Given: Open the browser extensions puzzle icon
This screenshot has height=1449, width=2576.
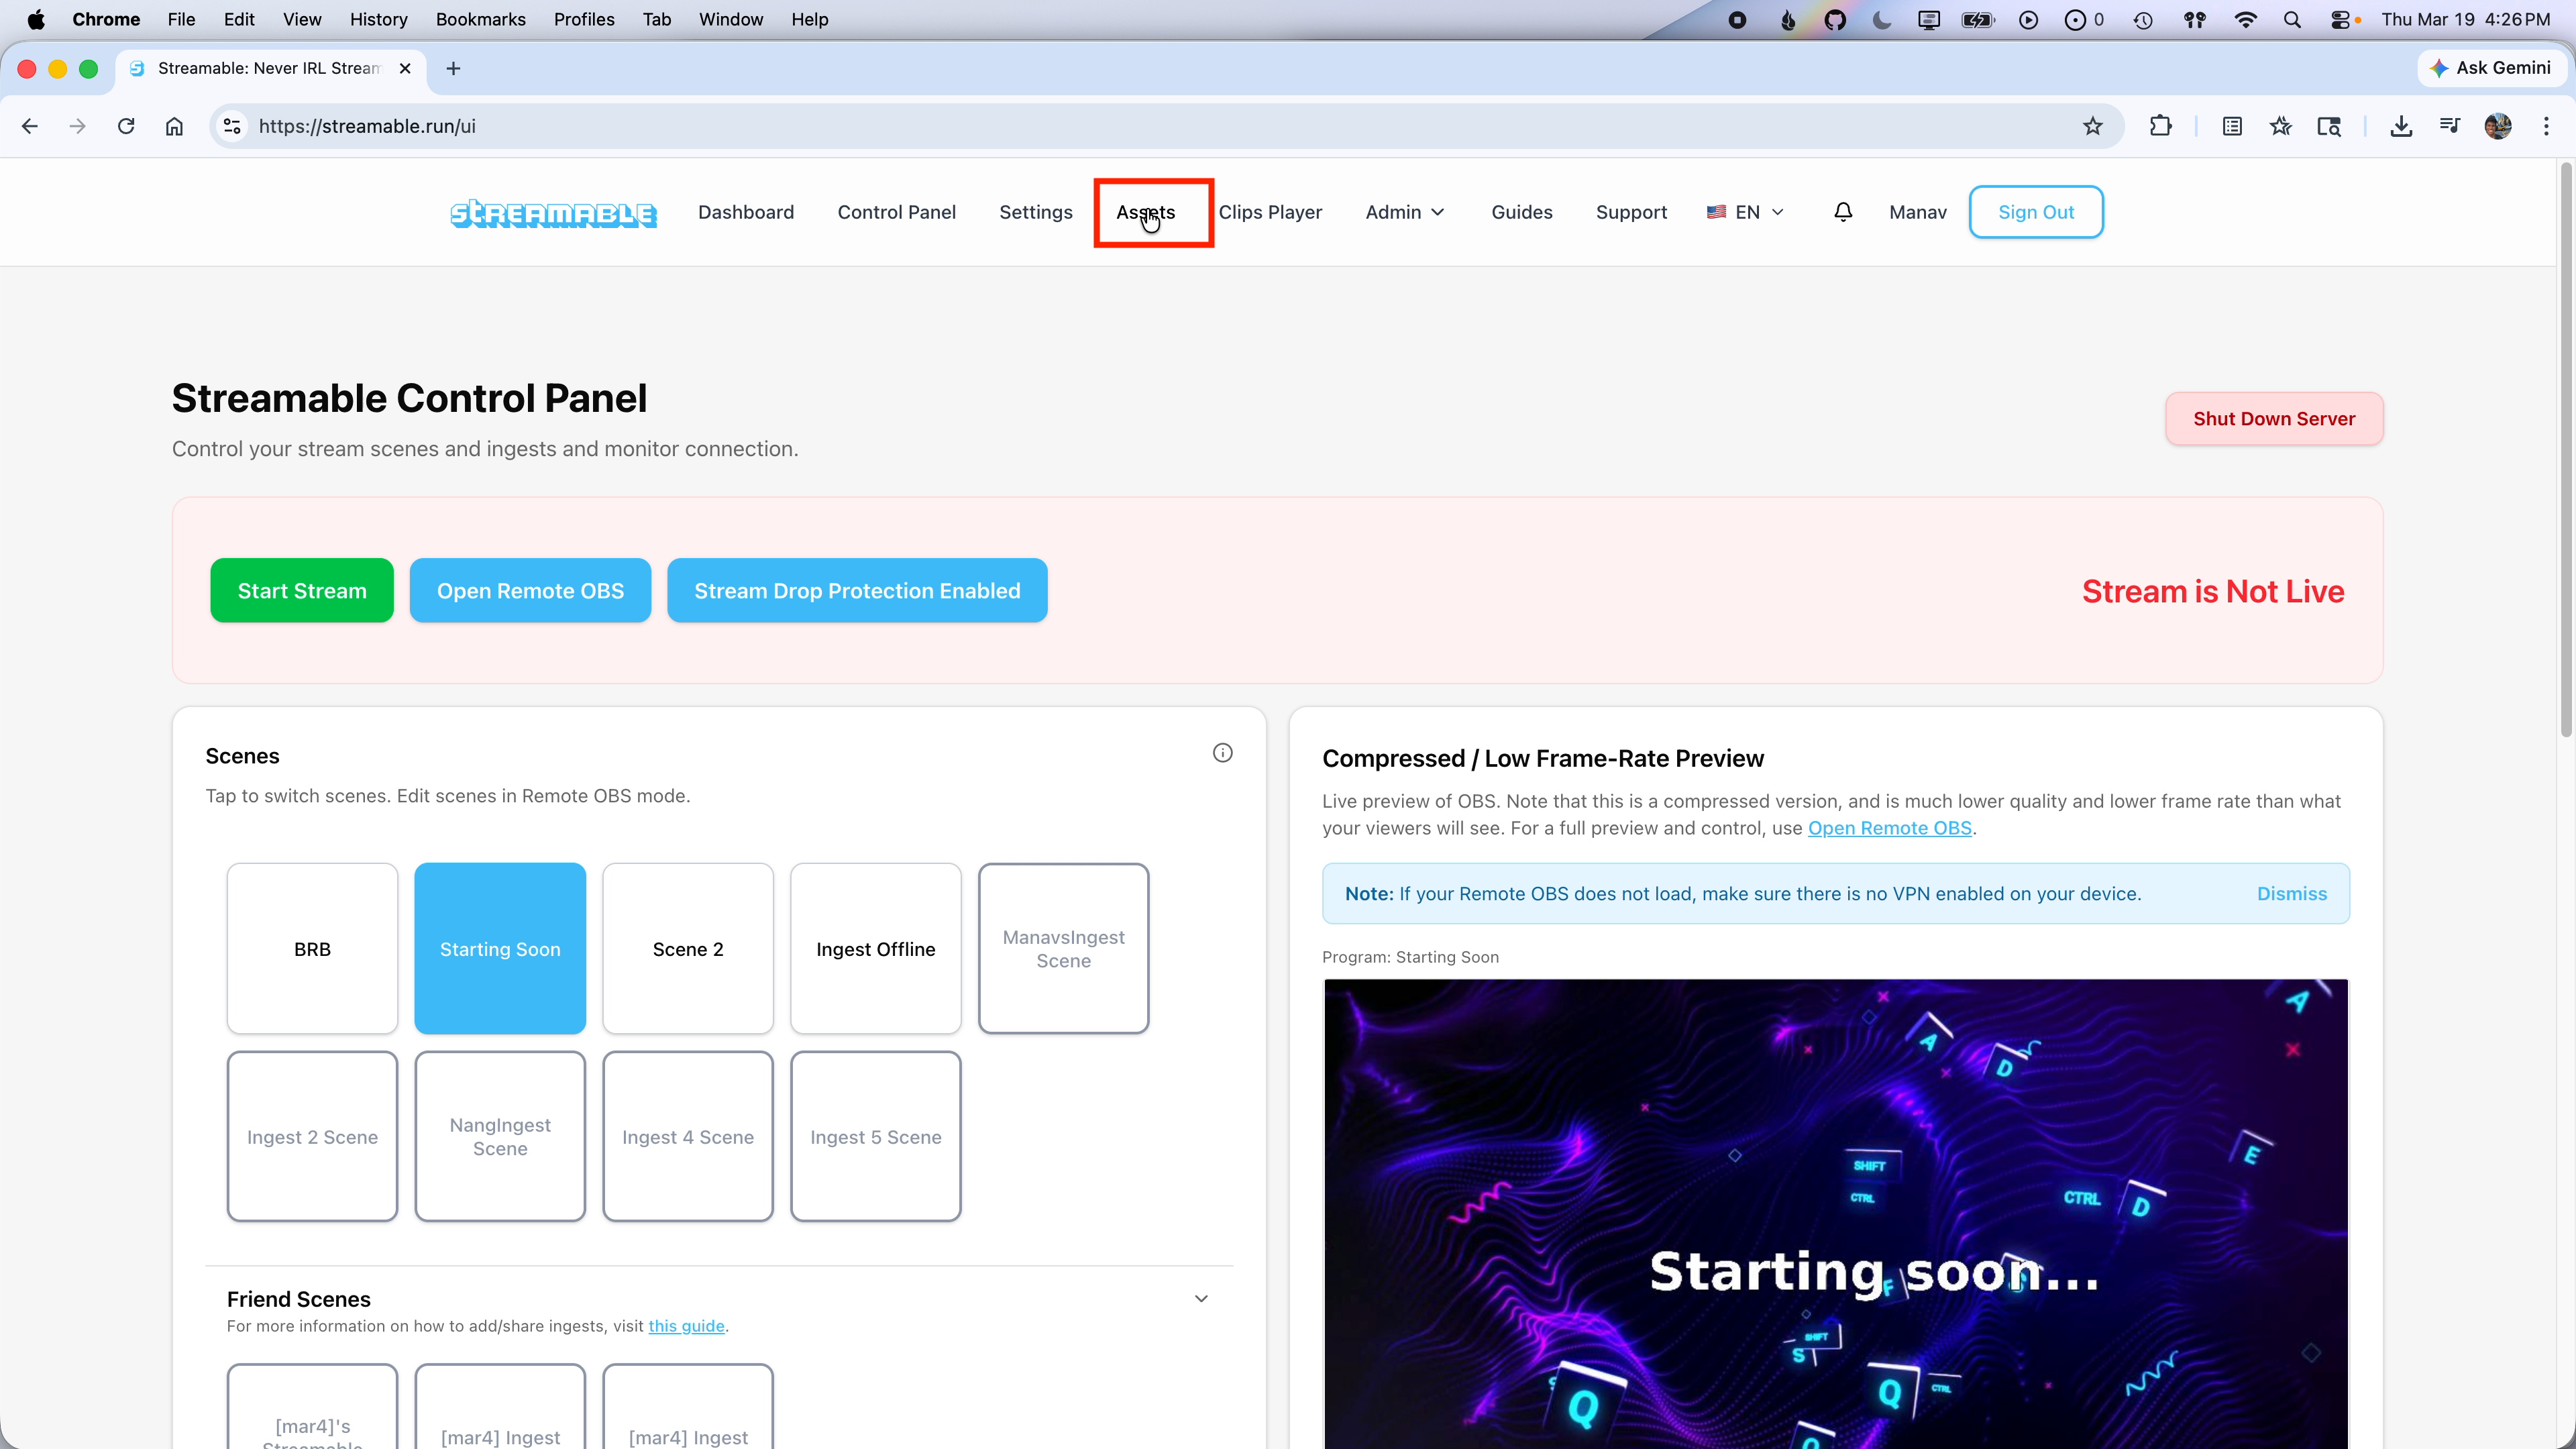Looking at the screenshot, I should pos(2161,126).
